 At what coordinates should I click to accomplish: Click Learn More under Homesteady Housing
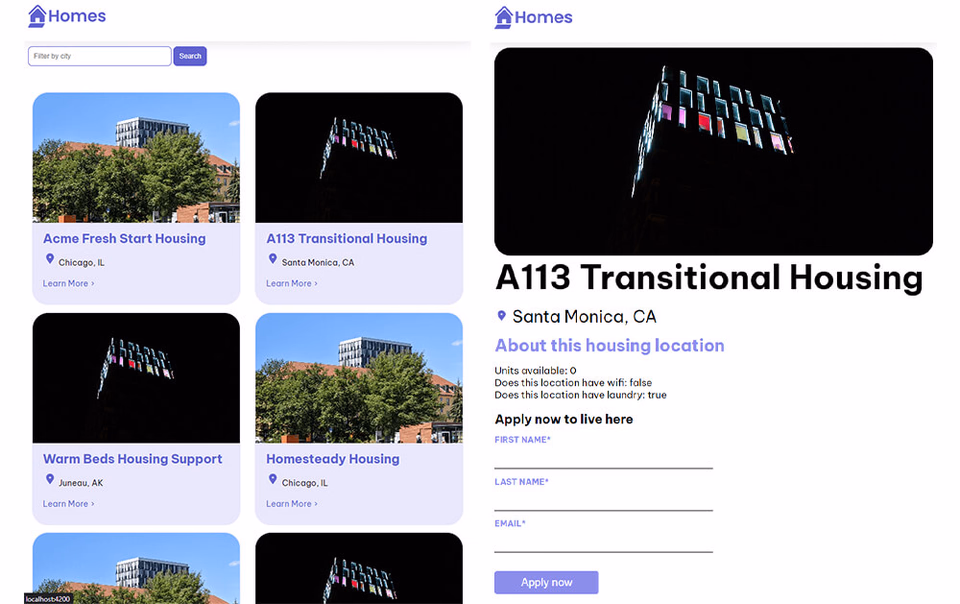click(291, 504)
